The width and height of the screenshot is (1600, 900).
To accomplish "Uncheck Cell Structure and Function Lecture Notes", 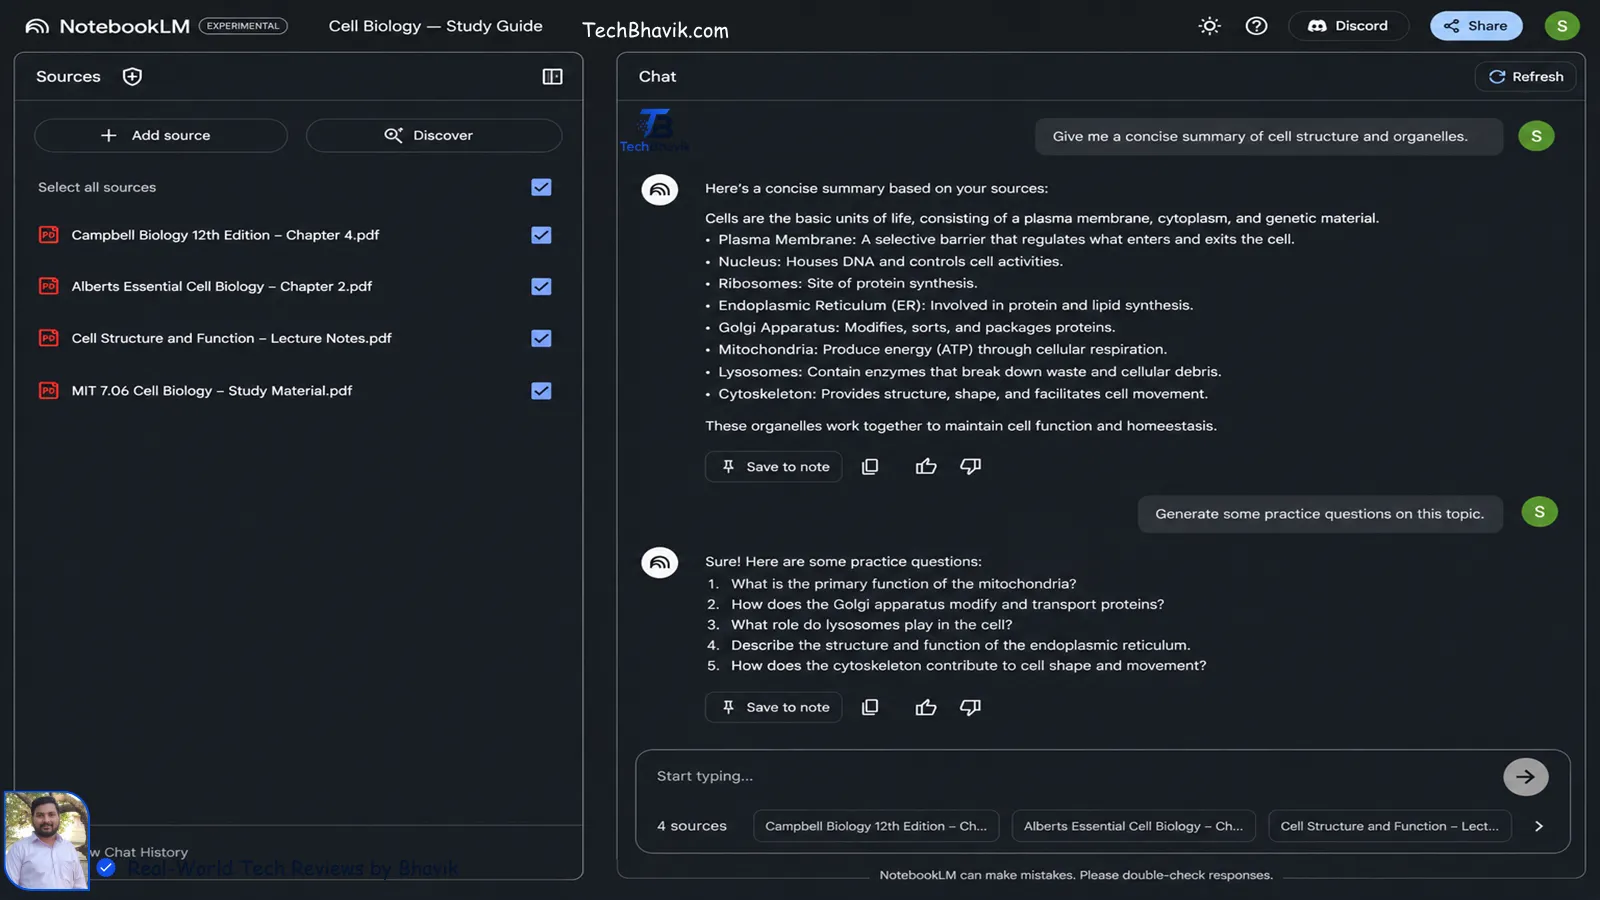I will point(541,338).
